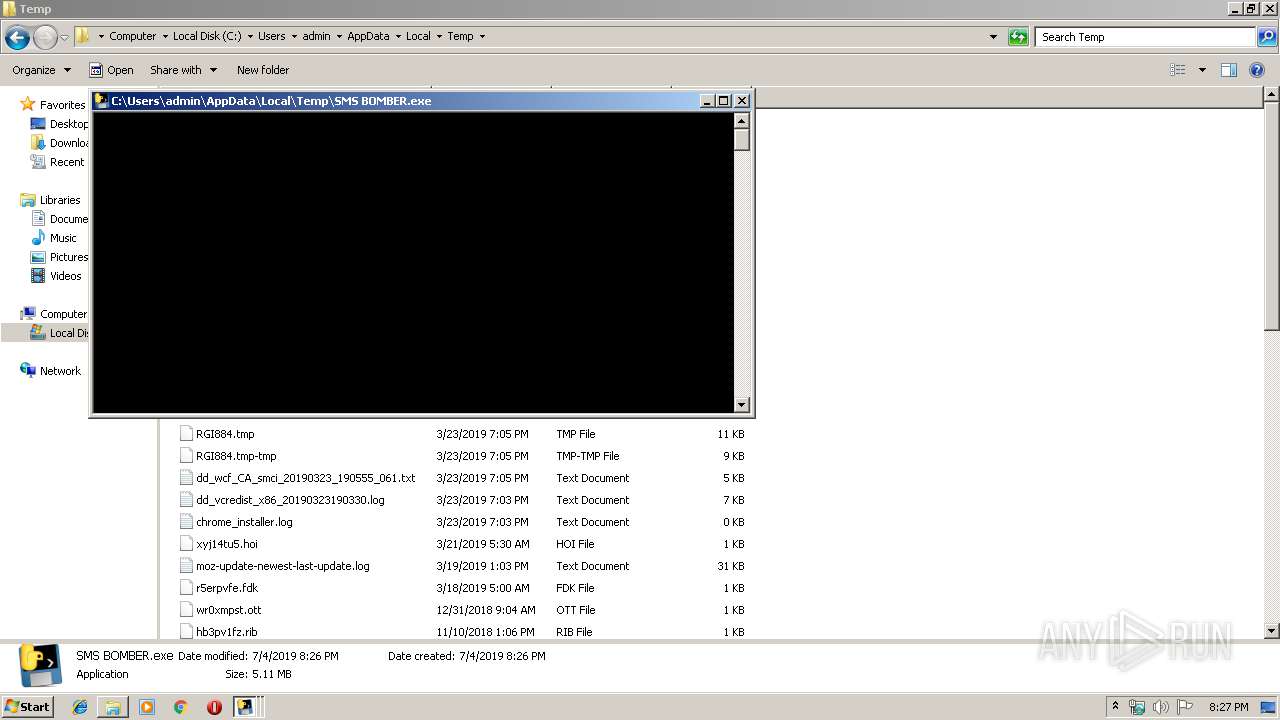Click the Back navigation arrow in Explorer

point(17,37)
